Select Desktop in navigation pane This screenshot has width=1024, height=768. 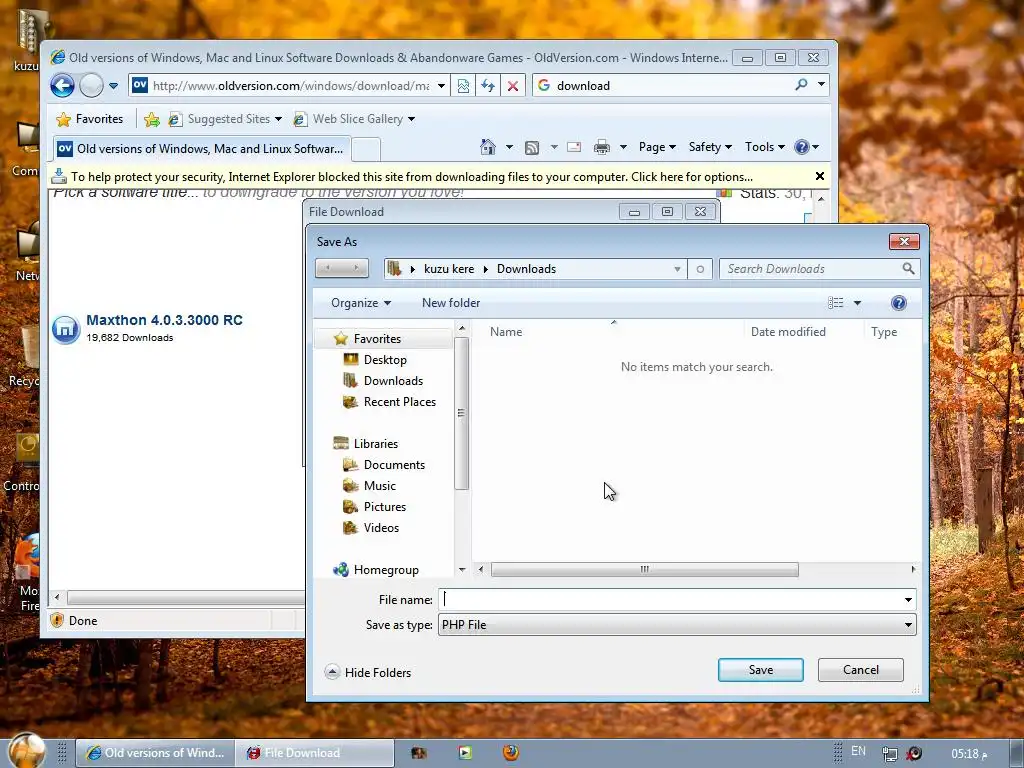[x=385, y=360]
